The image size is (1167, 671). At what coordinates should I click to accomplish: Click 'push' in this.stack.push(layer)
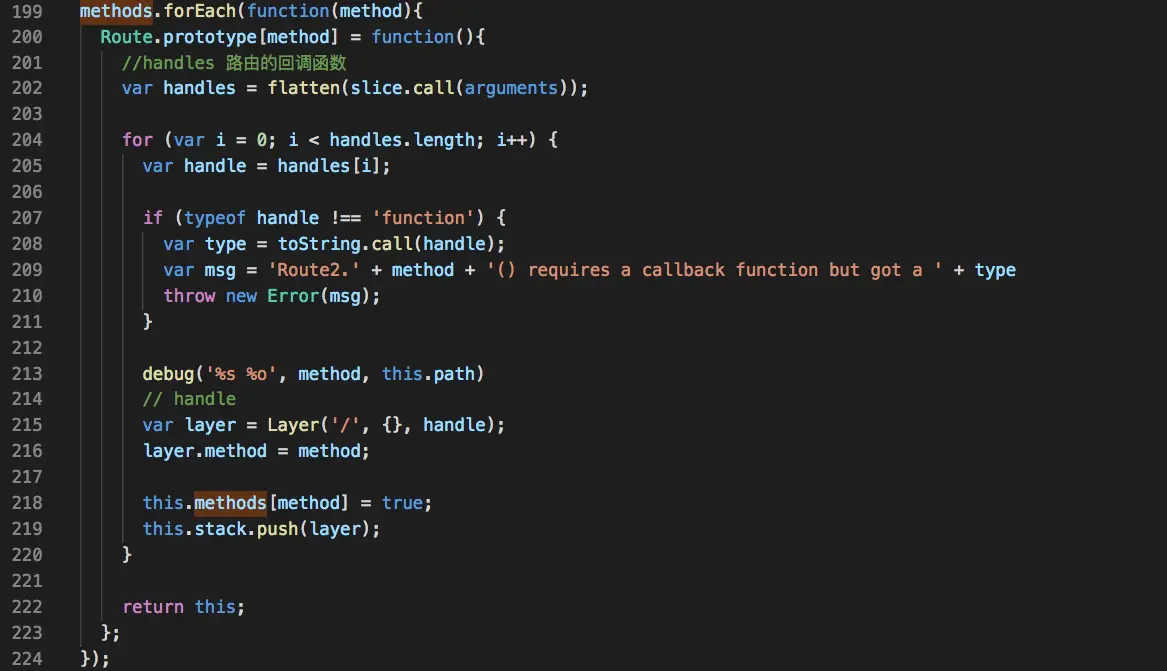278,529
